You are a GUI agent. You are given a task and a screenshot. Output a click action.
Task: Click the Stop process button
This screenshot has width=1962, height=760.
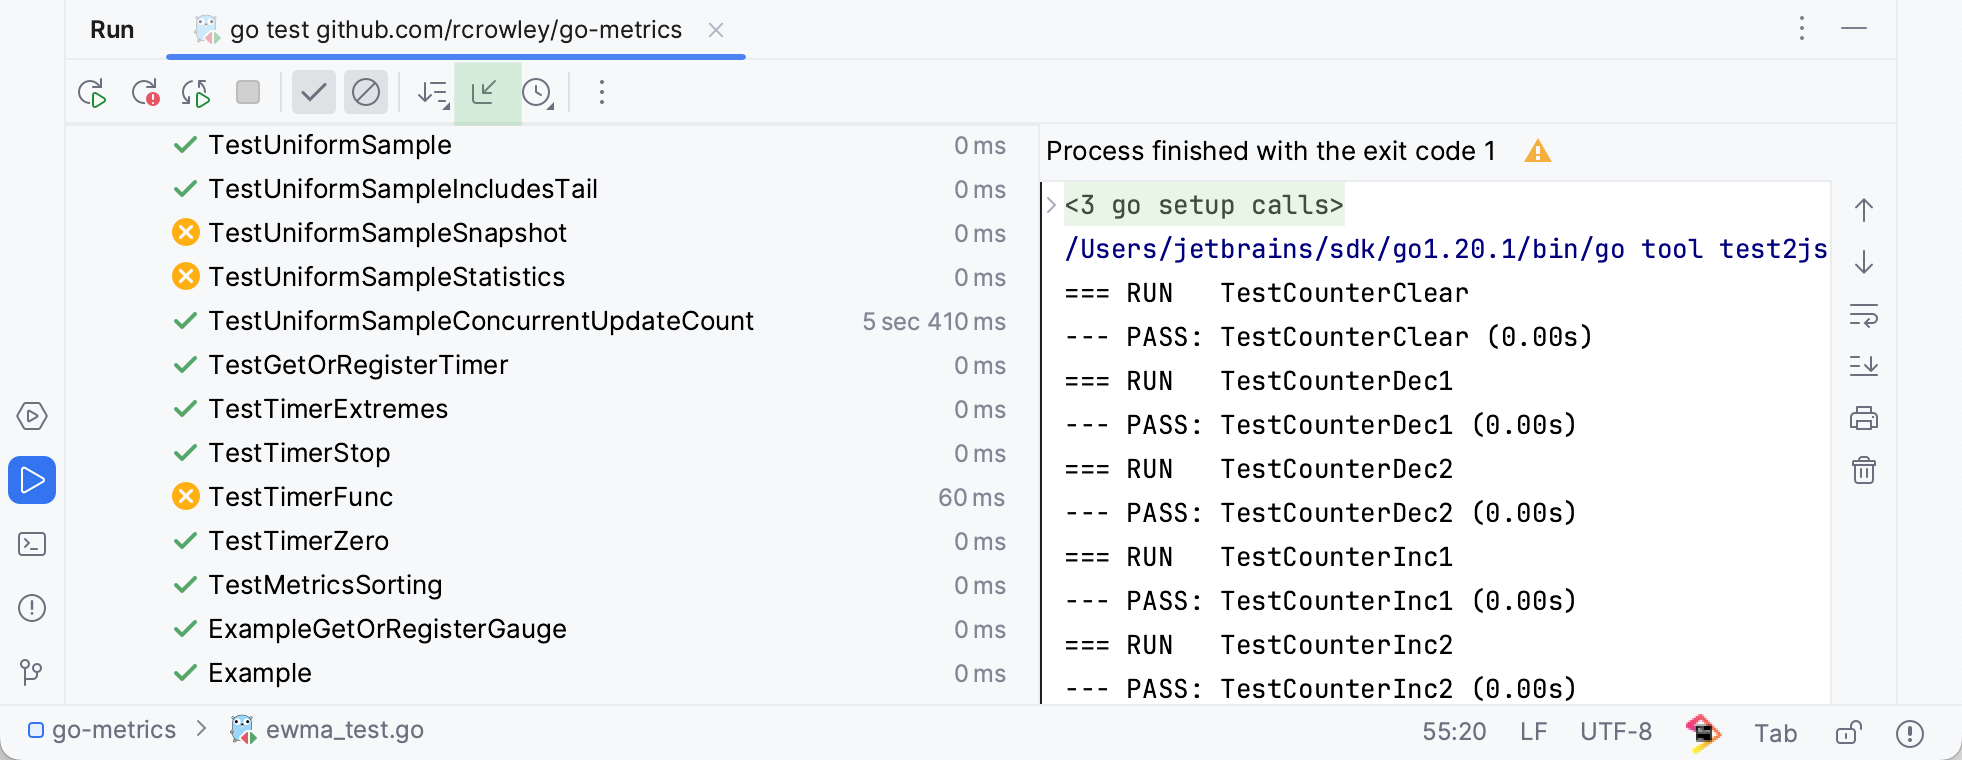pyautogui.click(x=248, y=93)
